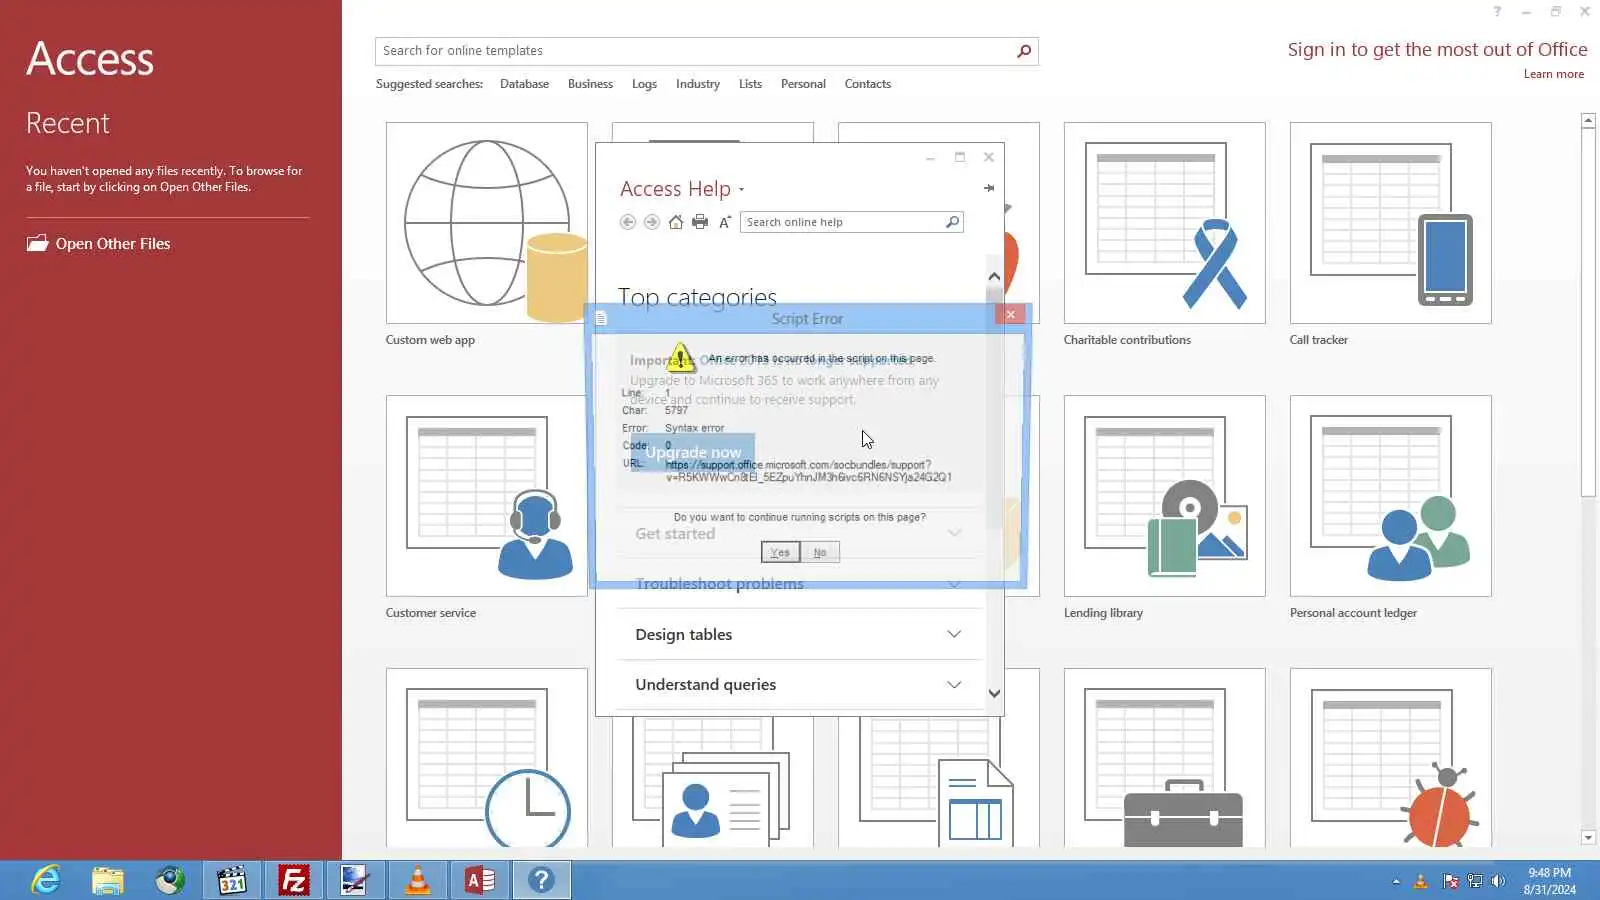
Task: Open the Learn more link
Action: click(x=1553, y=74)
